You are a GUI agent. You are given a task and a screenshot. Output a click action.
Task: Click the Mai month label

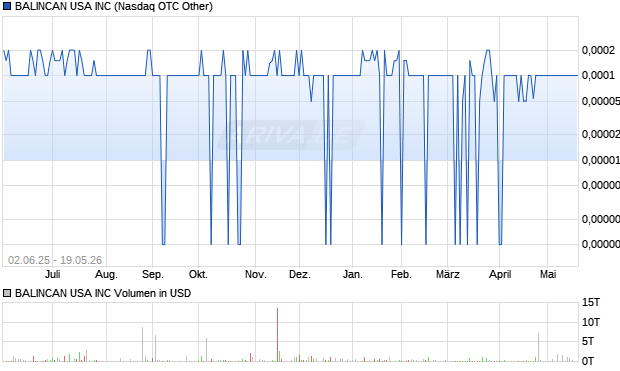tap(548, 274)
